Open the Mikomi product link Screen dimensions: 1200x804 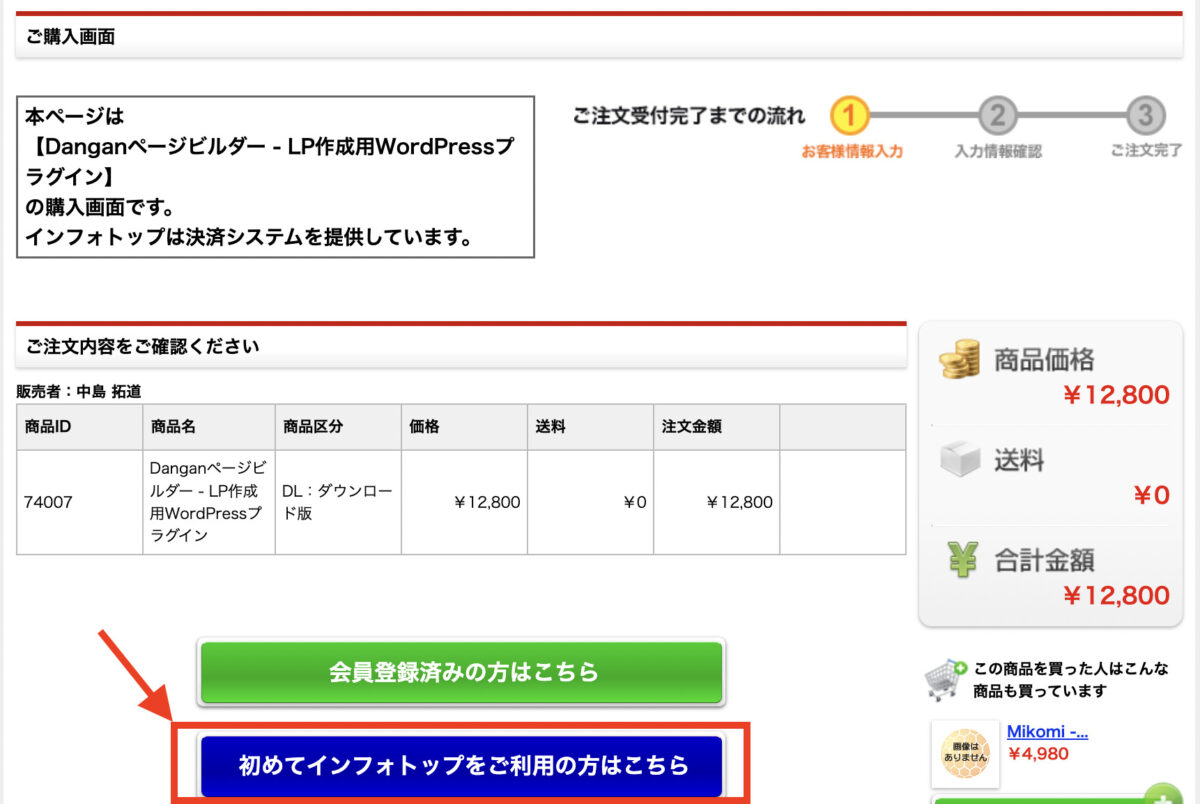point(1047,731)
